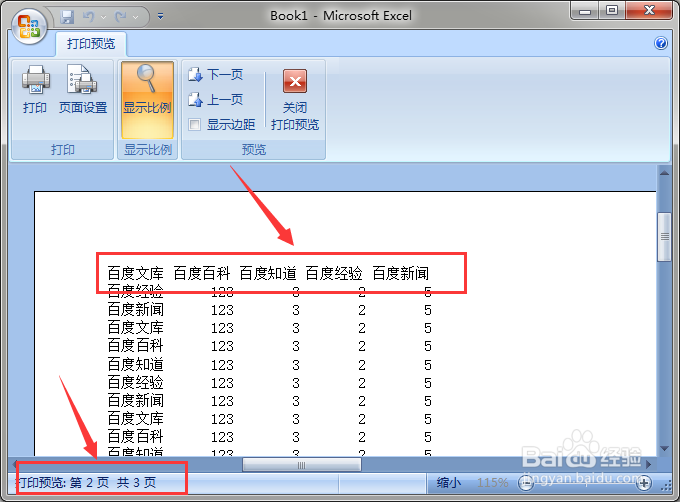The height and width of the screenshot is (502, 680).
Task: Click 关闭打印预览 red X button
Action: (295, 100)
